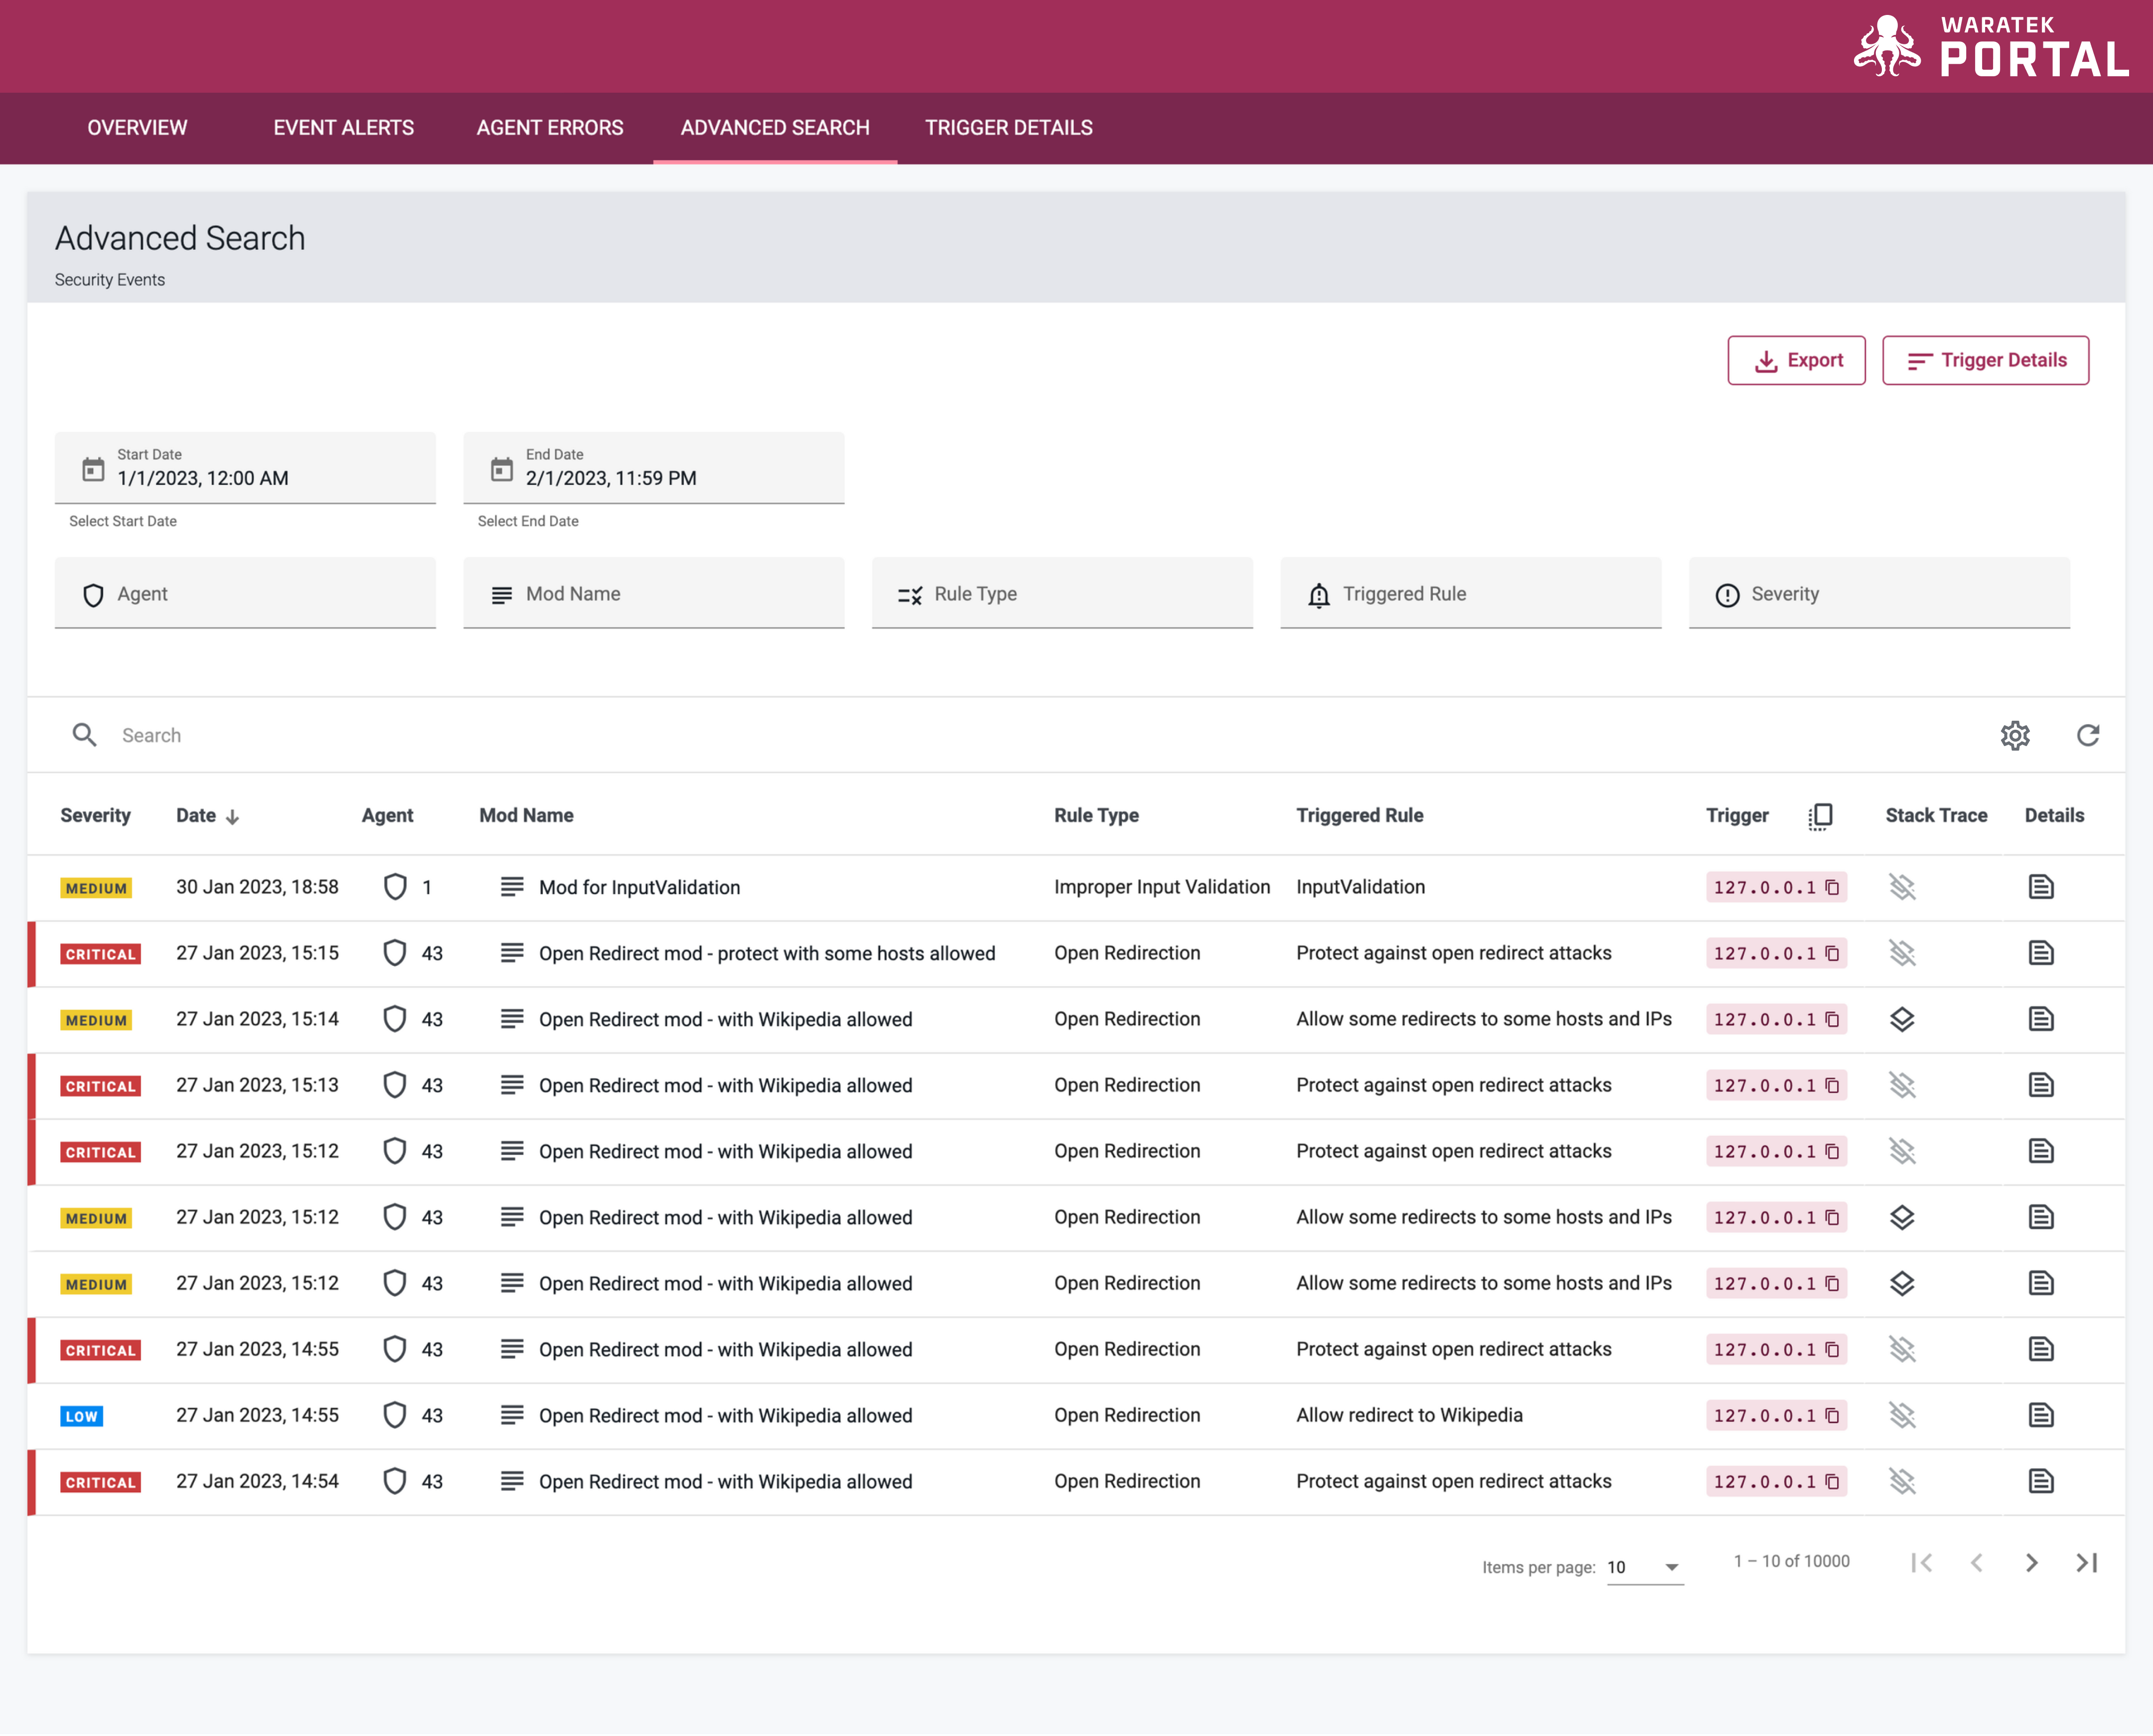This screenshot has width=2153, height=1736.
Task: Click the Start Date input field
Action: pos(245,468)
